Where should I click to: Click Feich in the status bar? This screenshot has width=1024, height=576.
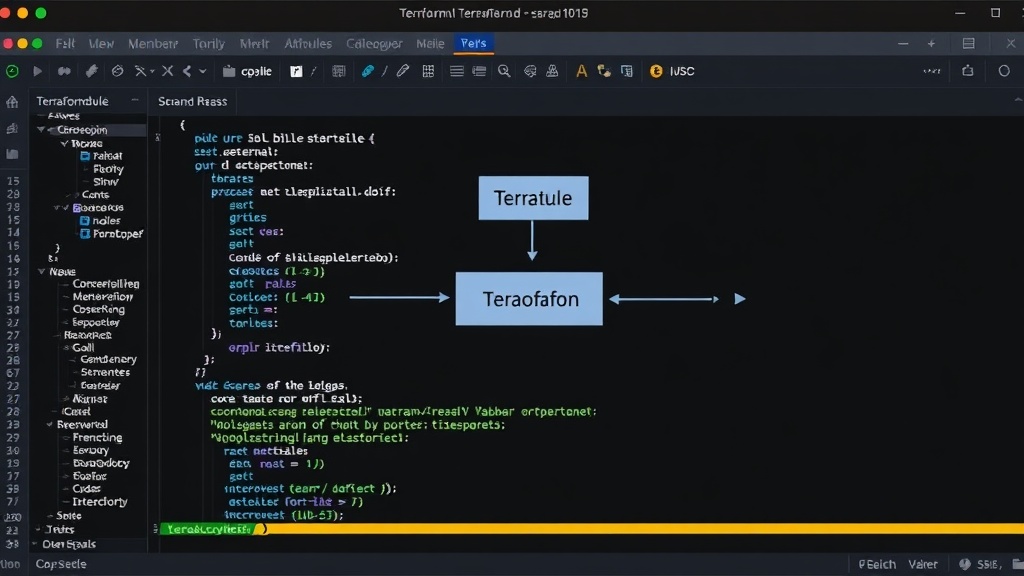tap(877, 564)
